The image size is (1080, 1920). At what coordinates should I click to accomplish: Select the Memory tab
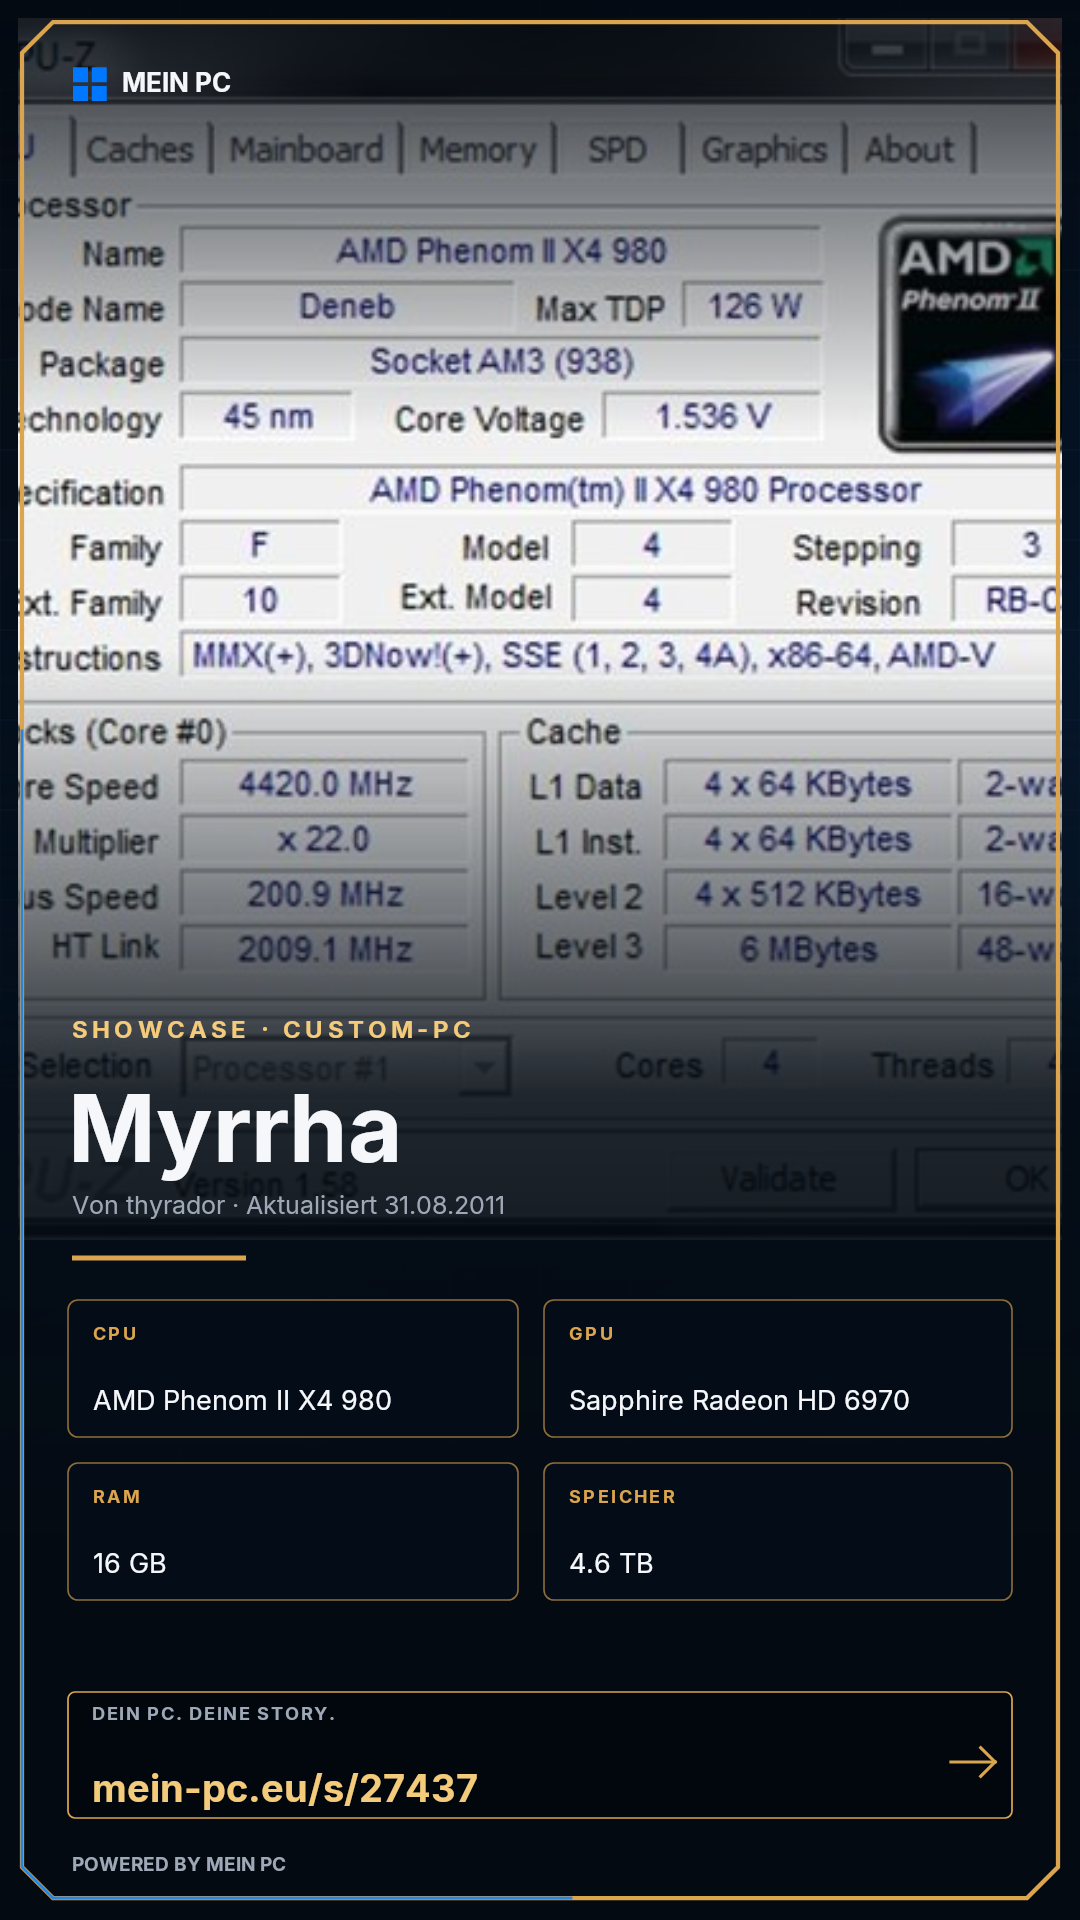pos(478,150)
